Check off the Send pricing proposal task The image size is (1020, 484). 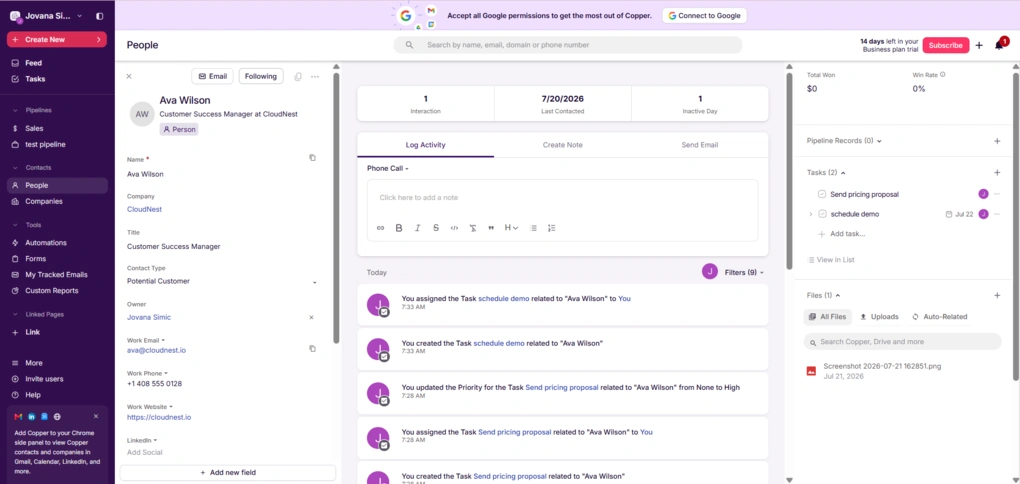coord(822,194)
